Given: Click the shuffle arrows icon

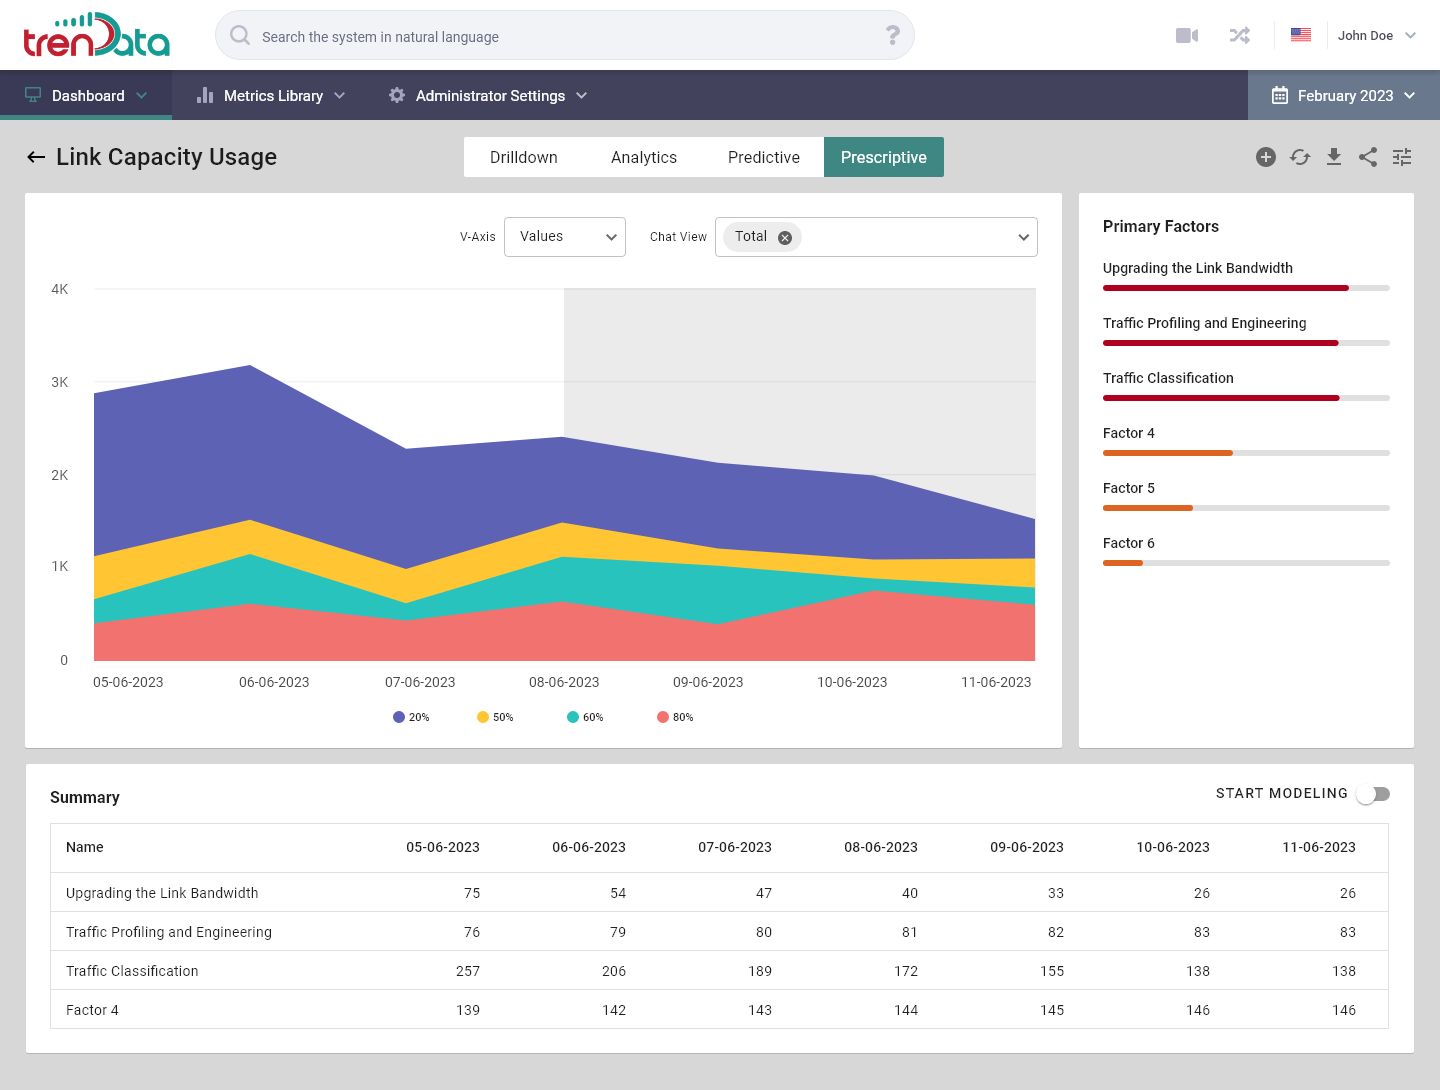Looking at the screenshot, I should click(1240, 36).
